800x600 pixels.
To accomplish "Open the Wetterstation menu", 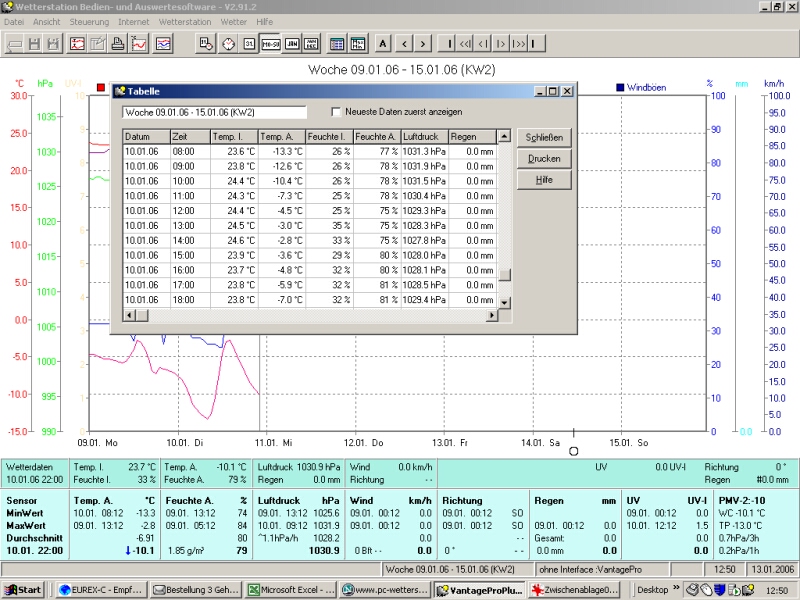I will pyautogui.click(x=185, y=21).
